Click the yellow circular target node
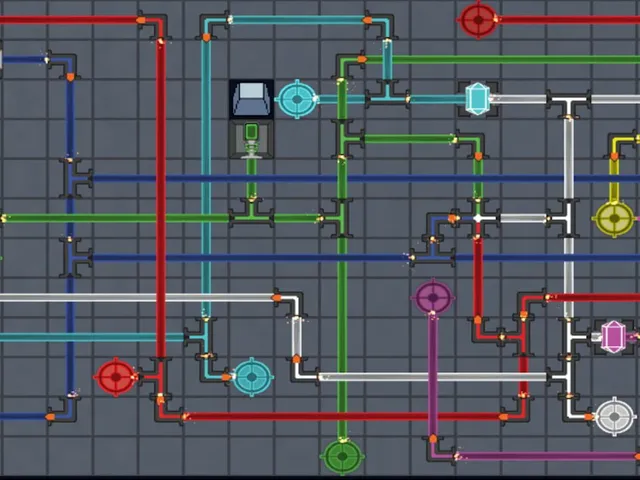This screenshot has width=640, height=480. point(614,218)
